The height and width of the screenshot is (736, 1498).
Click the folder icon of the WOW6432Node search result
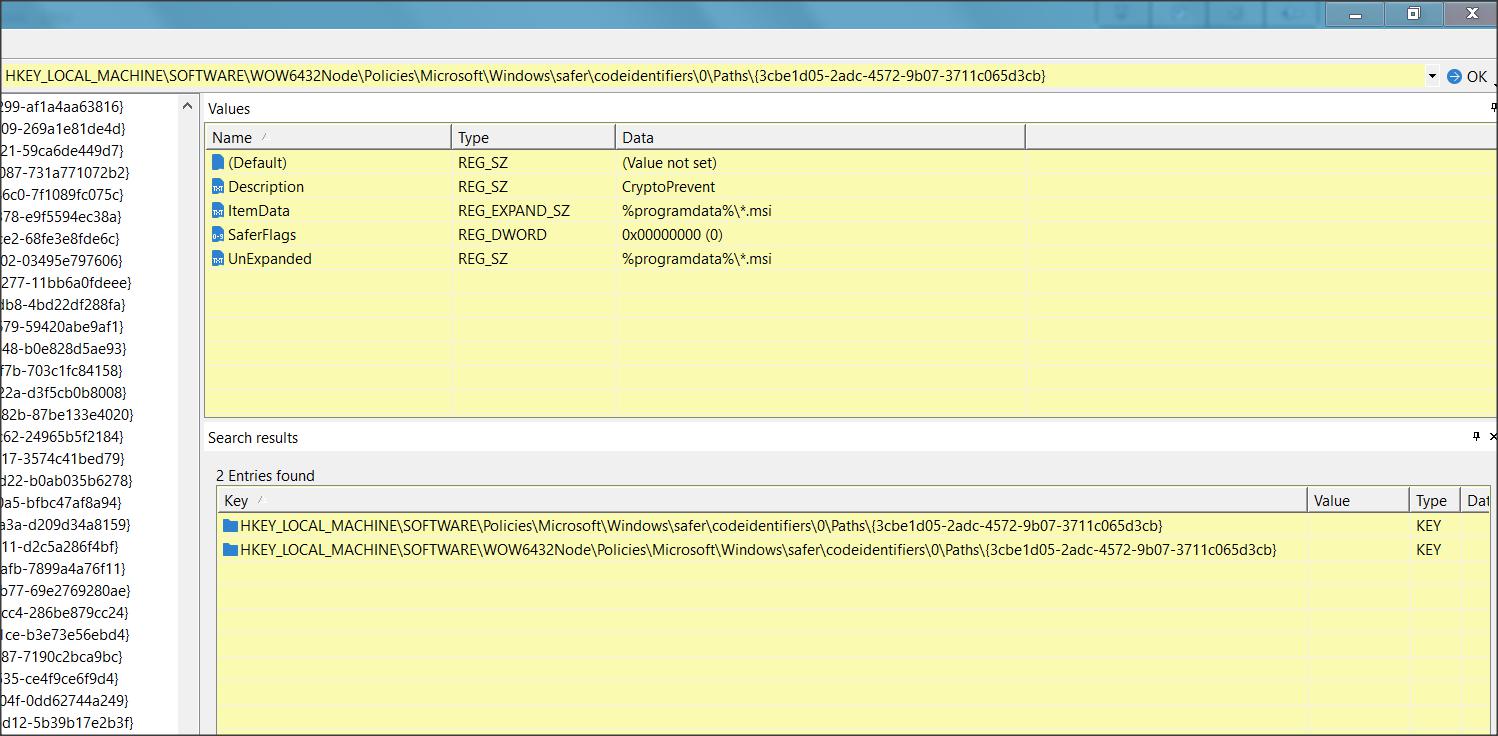pos(231,550)
